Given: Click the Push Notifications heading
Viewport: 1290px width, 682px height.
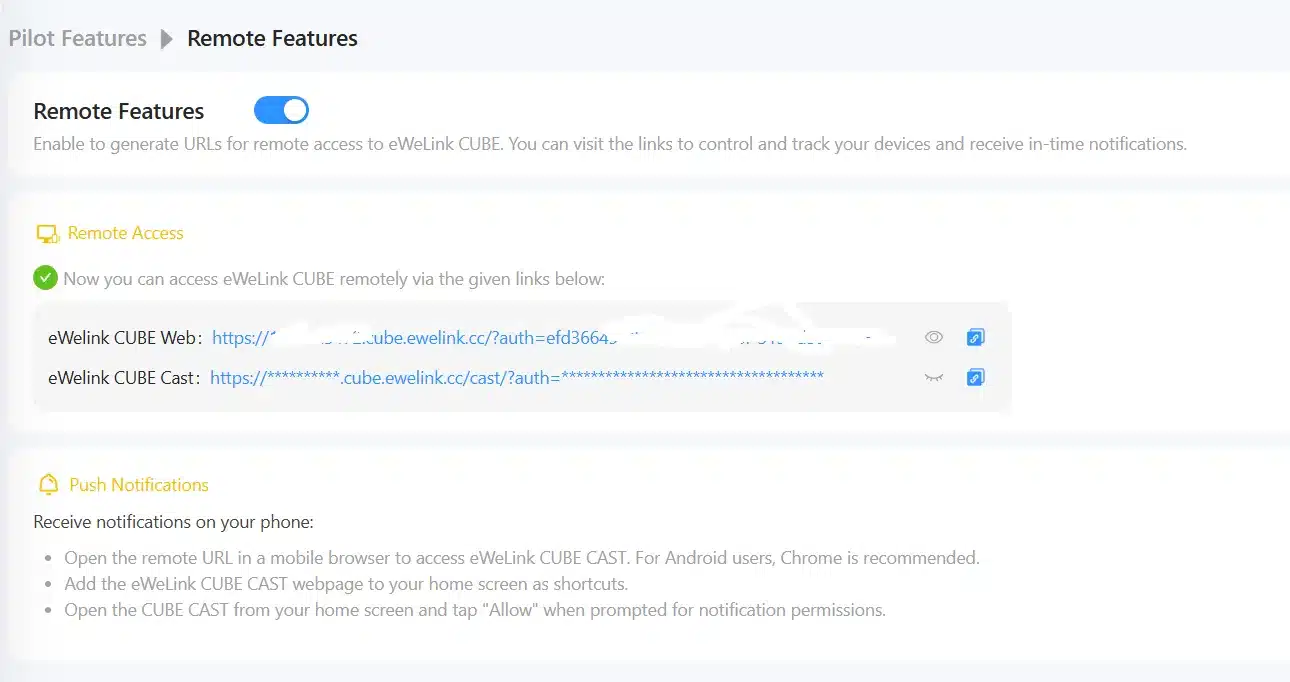Looking at the screenshot, I should click(139, 485).
